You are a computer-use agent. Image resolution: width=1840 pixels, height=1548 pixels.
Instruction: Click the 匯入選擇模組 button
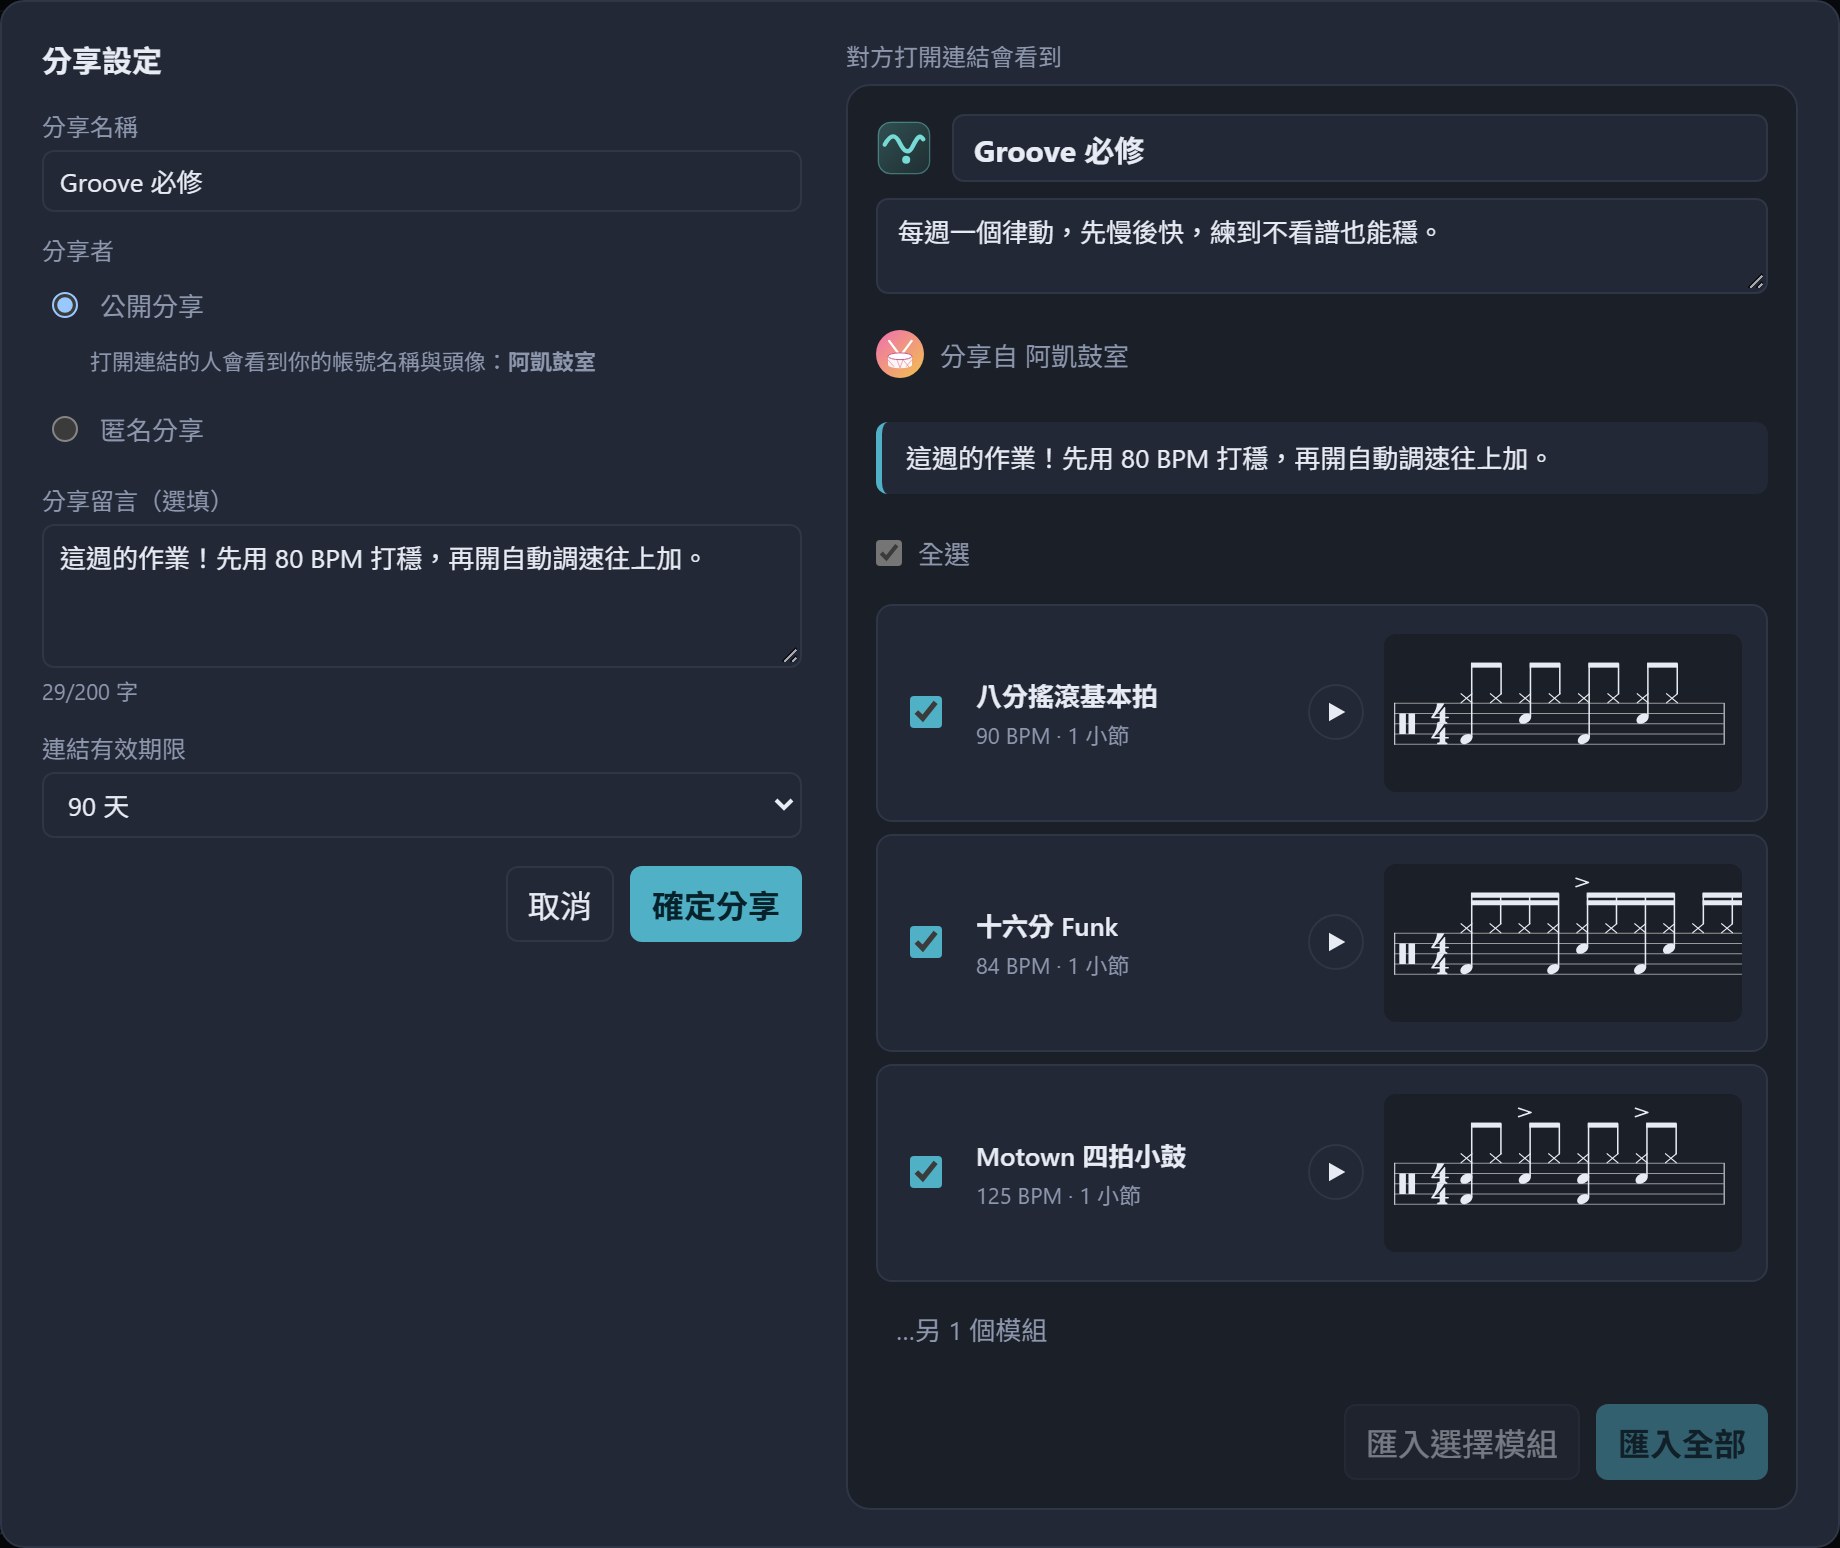[1462, 1442]
